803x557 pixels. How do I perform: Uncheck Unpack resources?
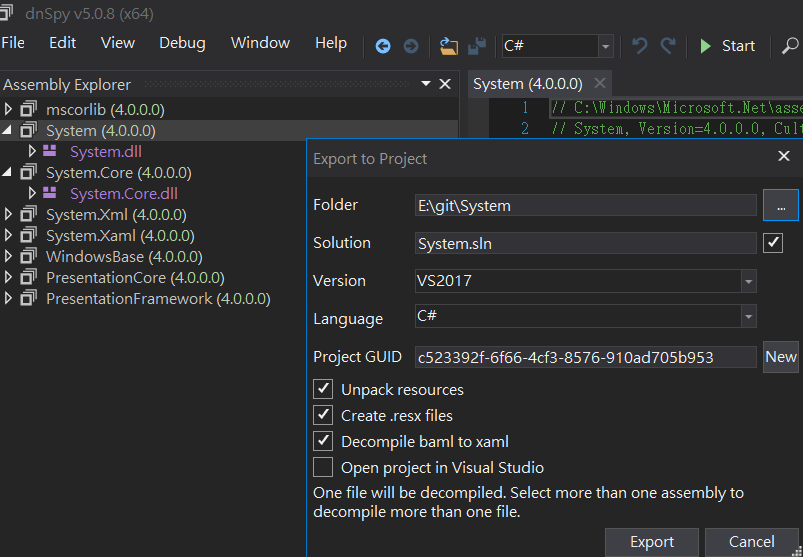pos(323,389)
